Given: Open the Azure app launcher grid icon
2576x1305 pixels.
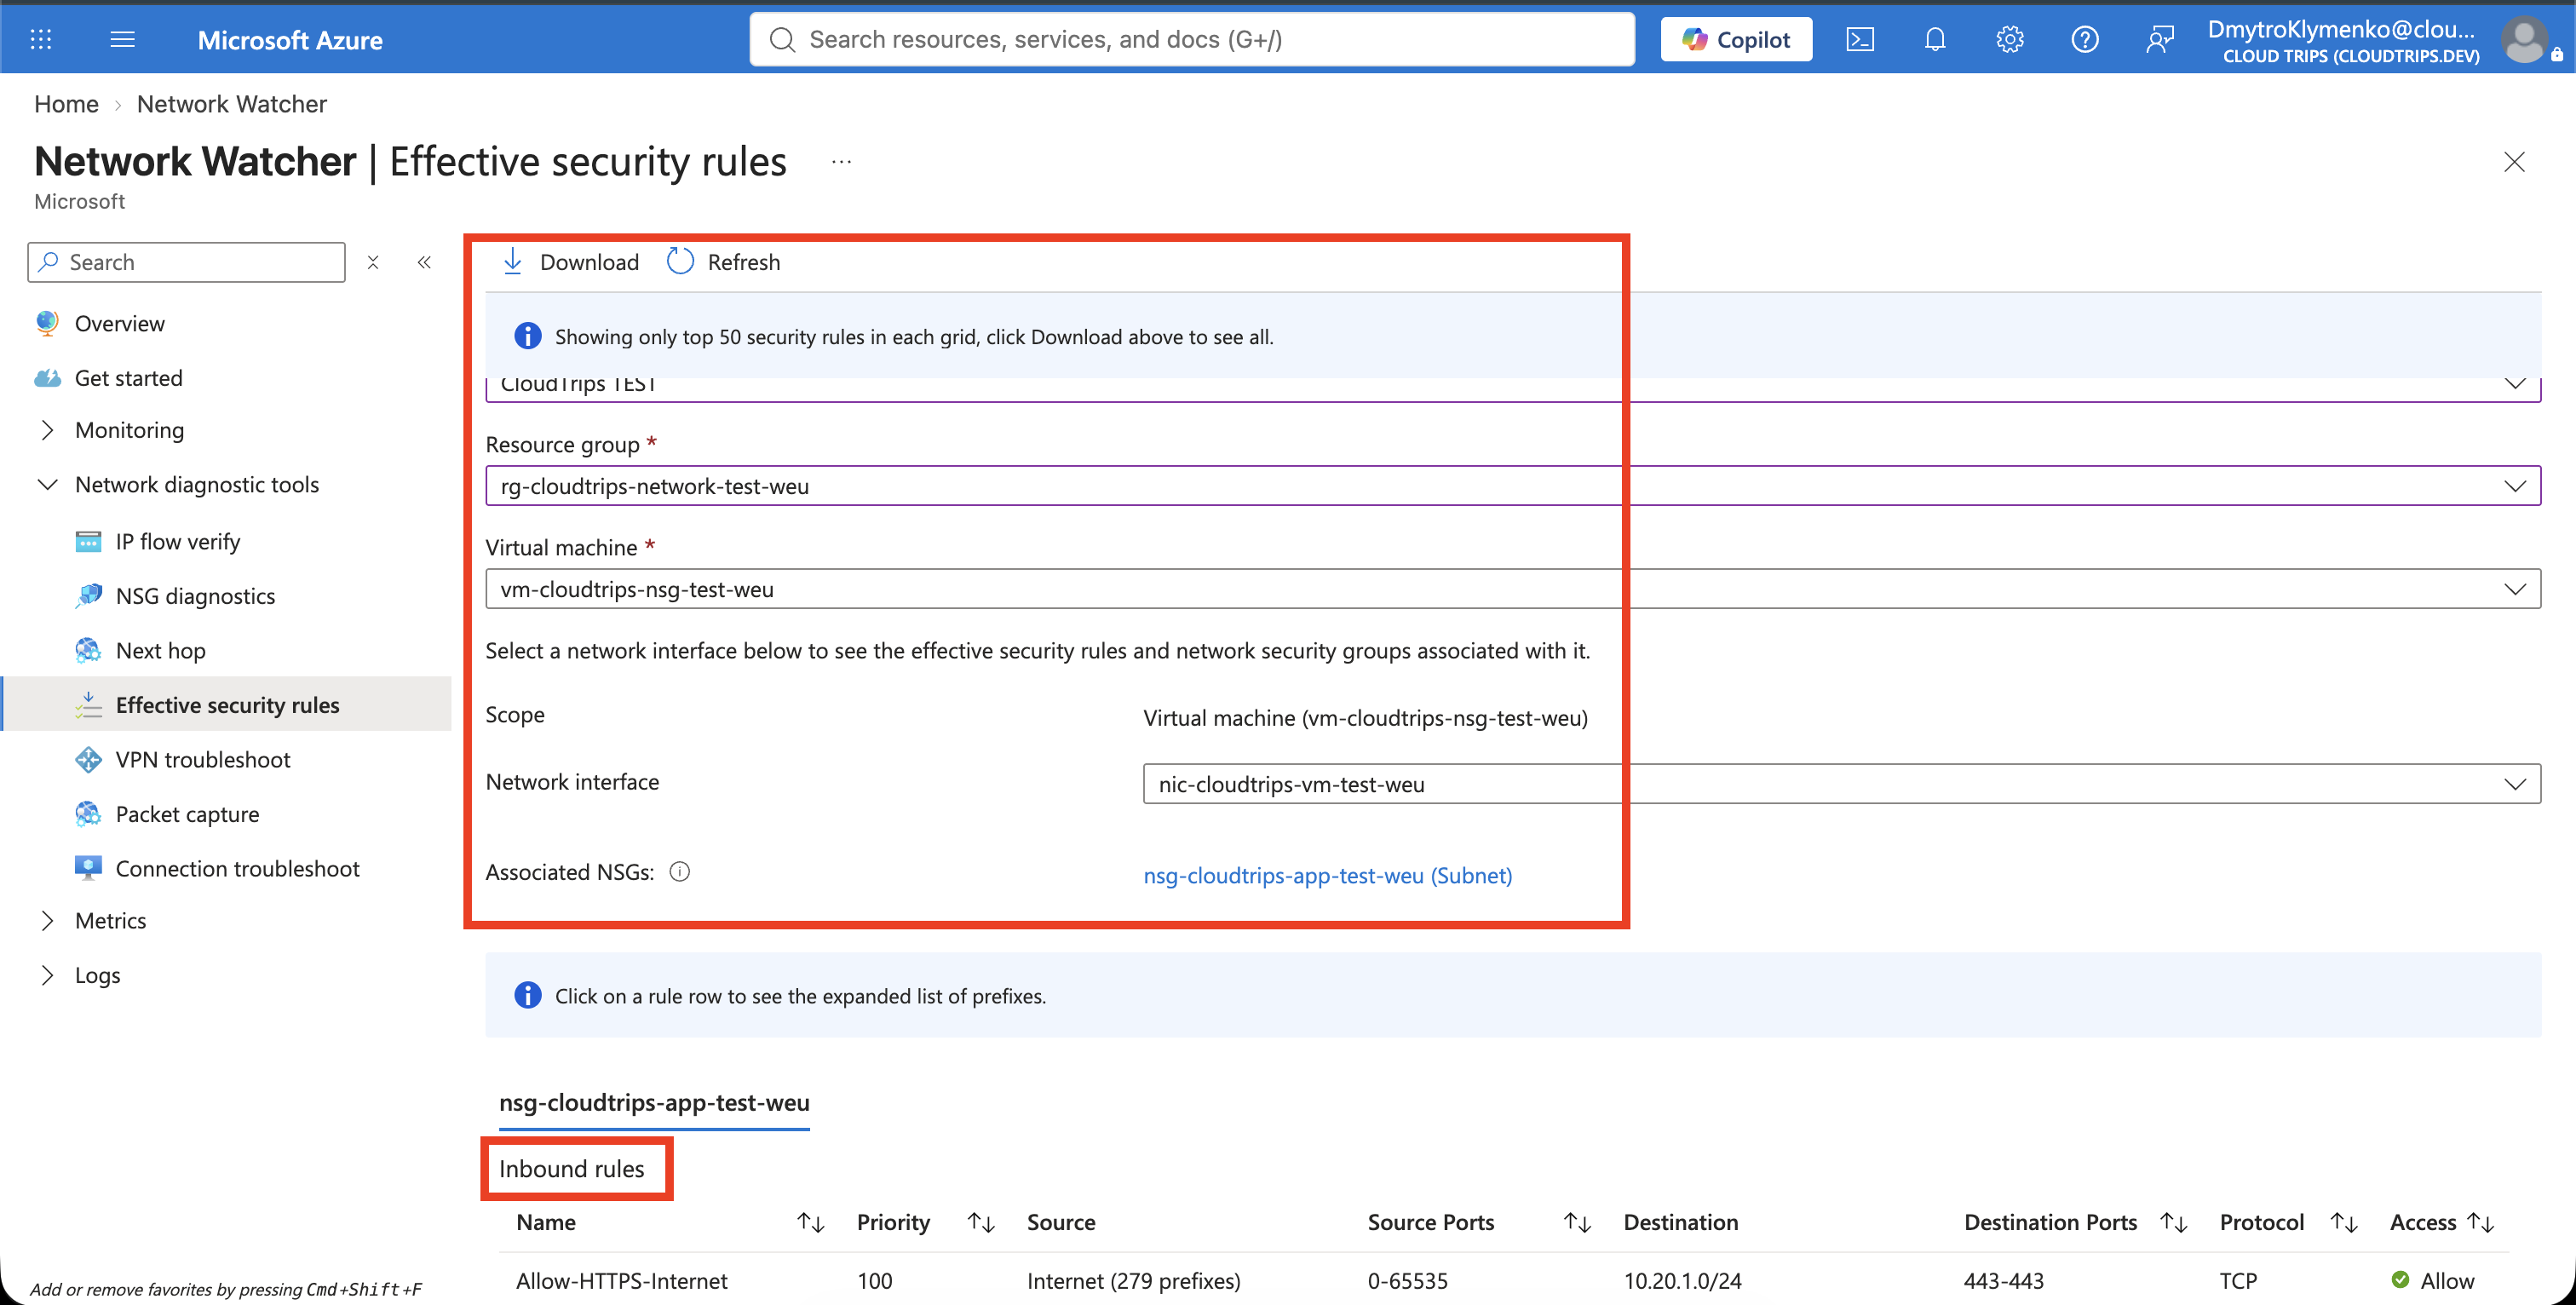Looking at the screenshot, I should click(x=41, y=39).
